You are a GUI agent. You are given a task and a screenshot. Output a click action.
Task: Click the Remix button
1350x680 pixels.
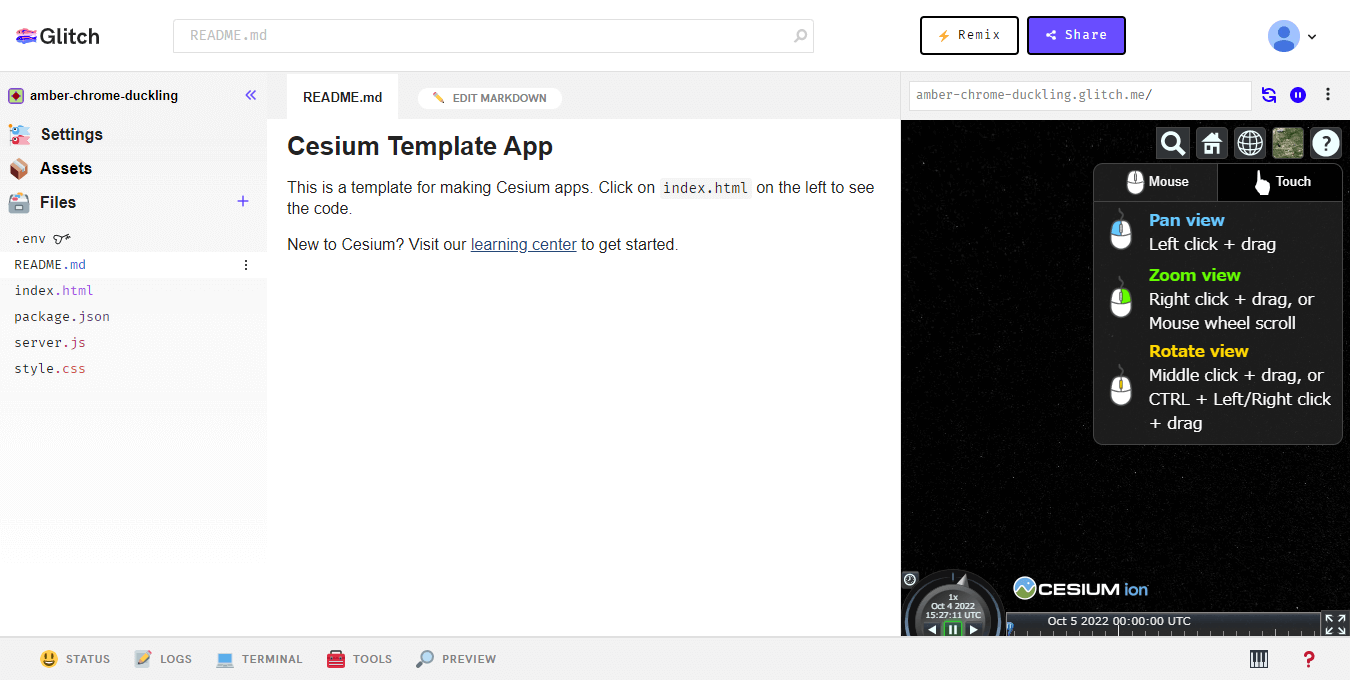969,35
